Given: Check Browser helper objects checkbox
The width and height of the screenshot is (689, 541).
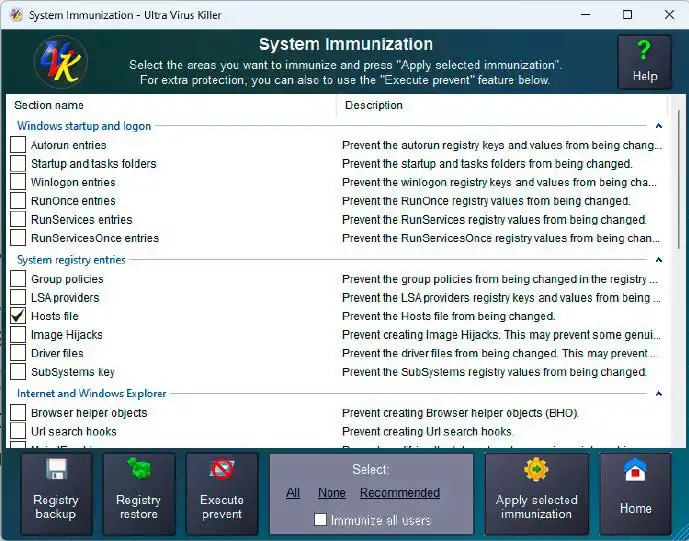Looking at the screenshot, I should click(18, 413).
